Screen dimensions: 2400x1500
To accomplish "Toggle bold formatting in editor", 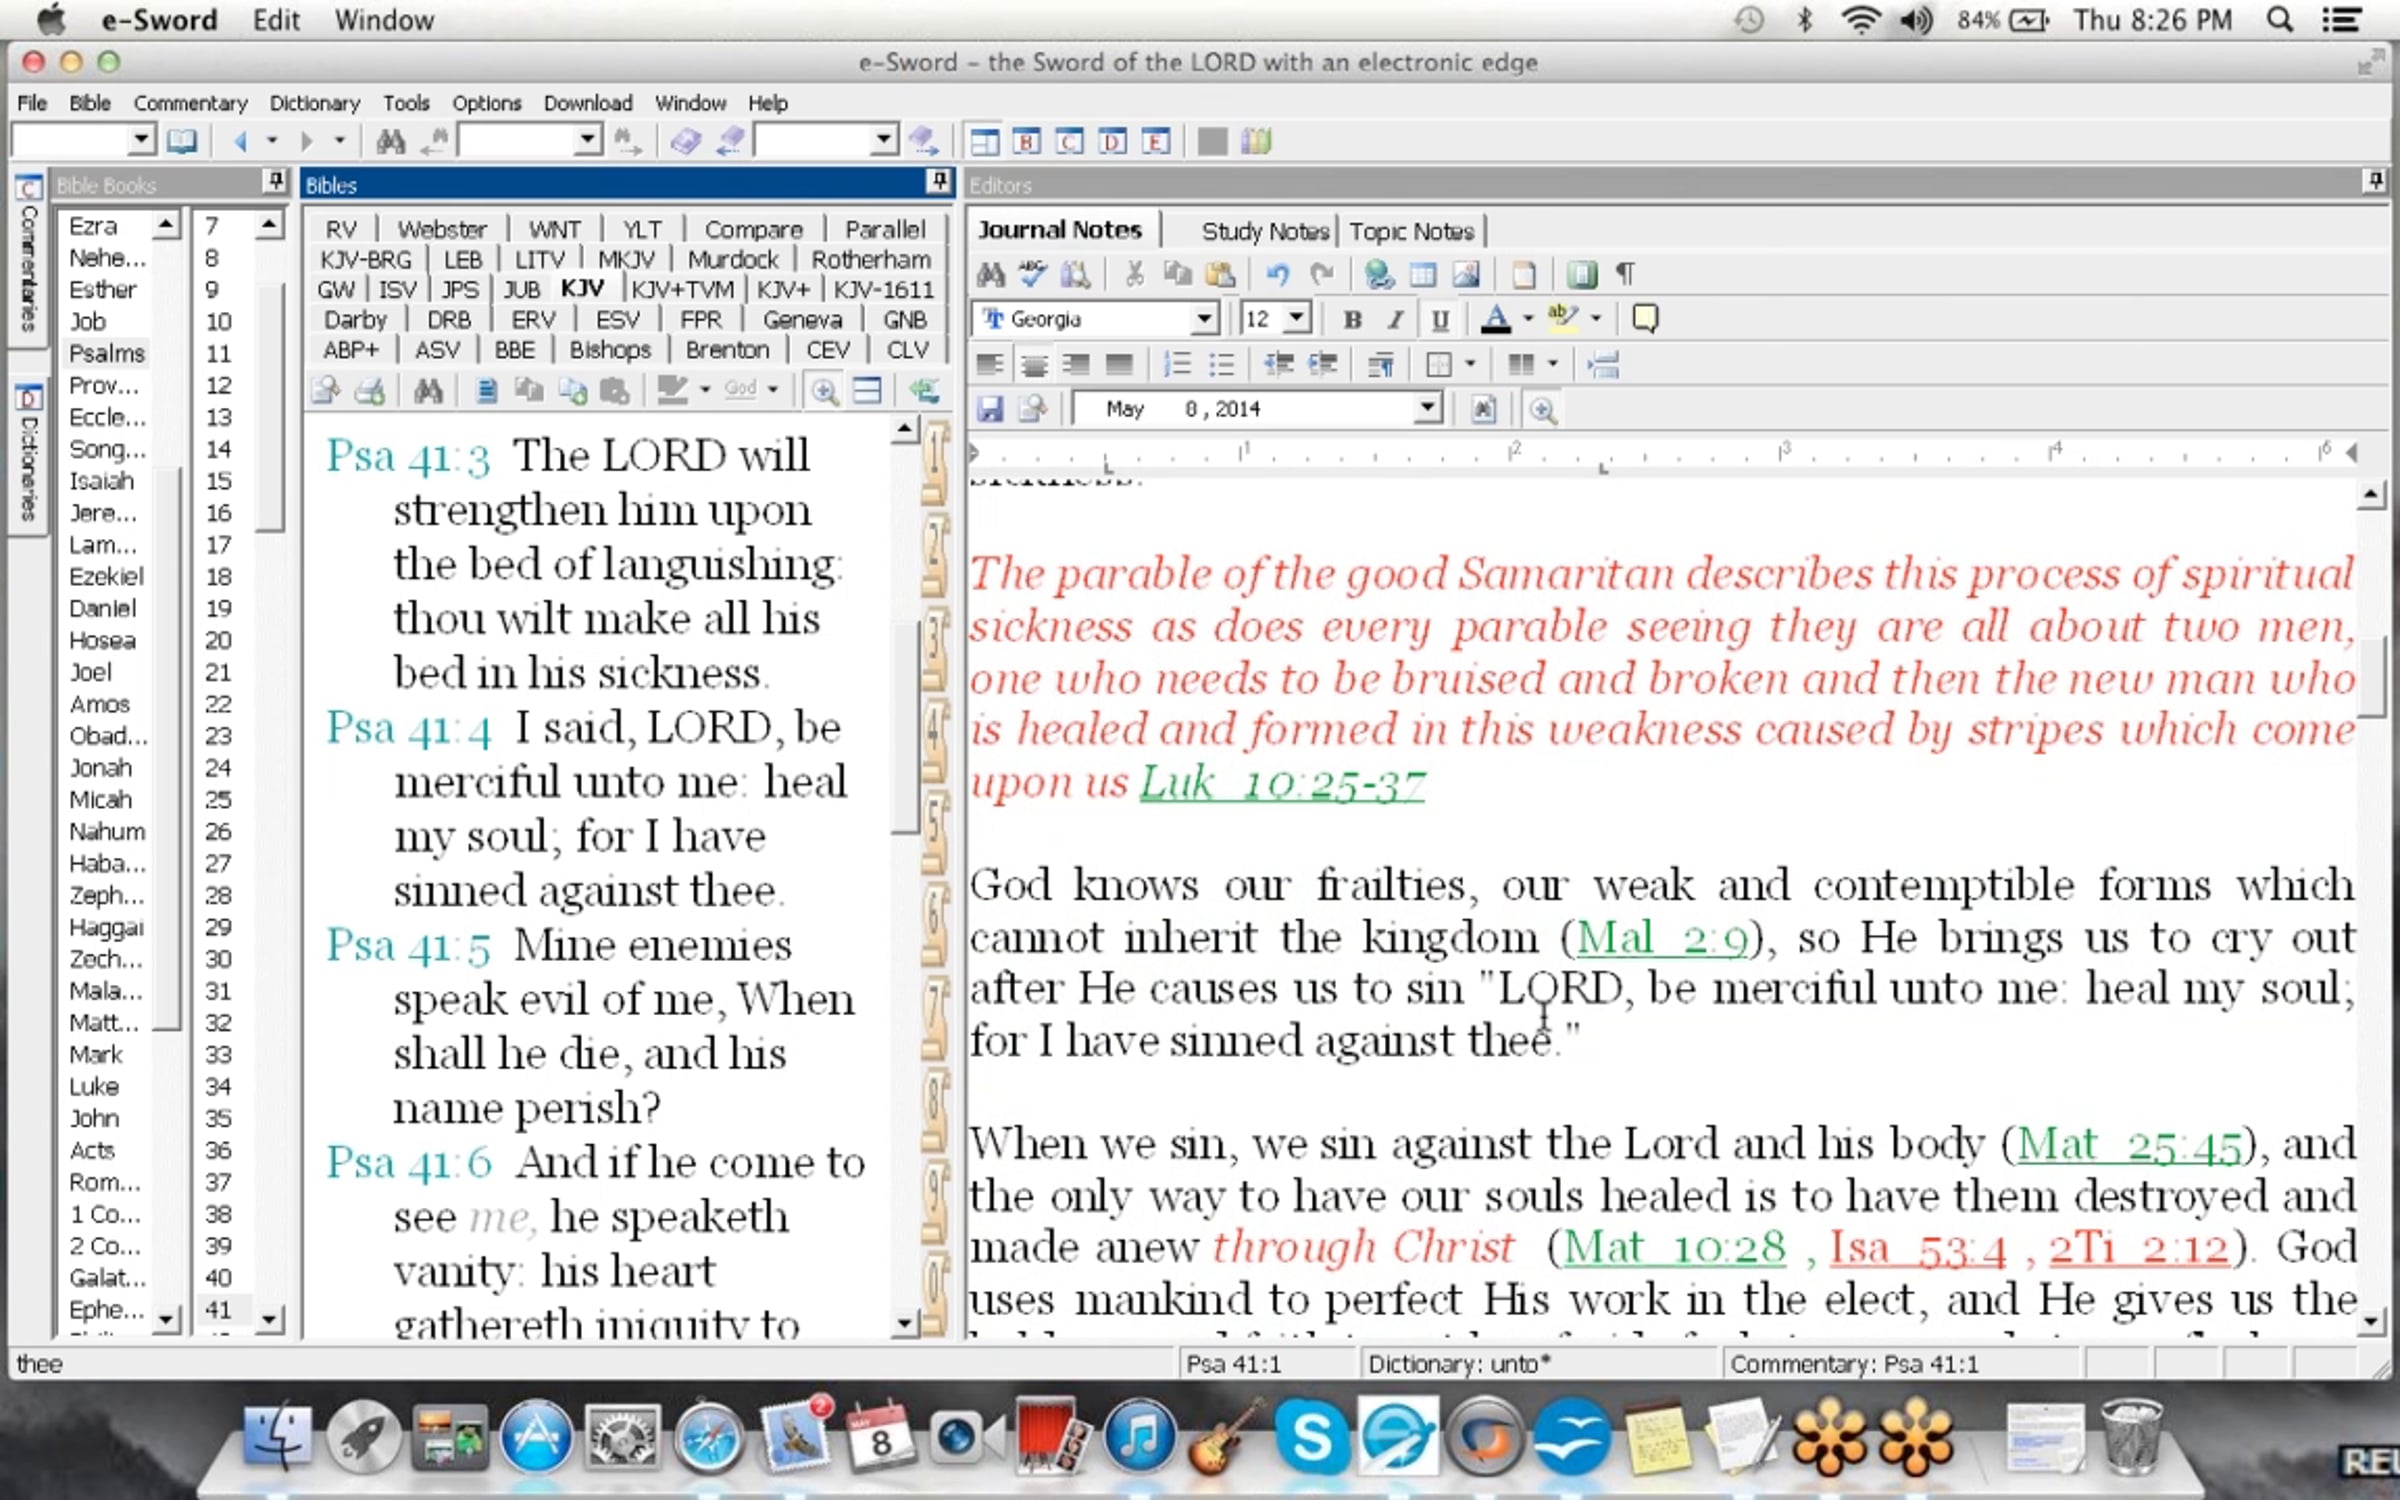I will tap(1352, 319).
